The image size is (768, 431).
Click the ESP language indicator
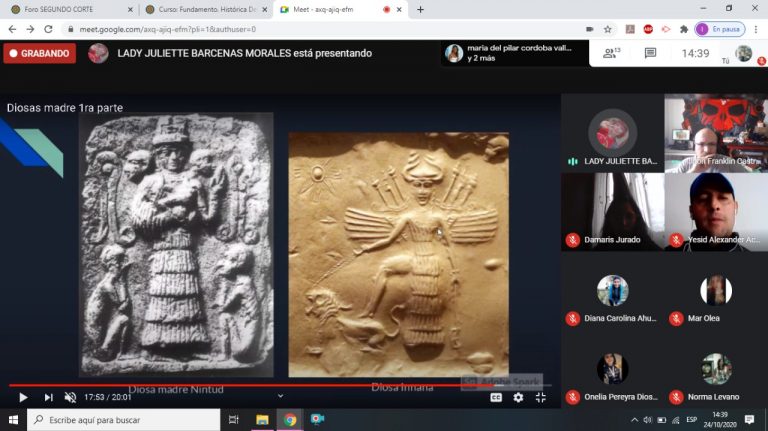coord(692,420)
